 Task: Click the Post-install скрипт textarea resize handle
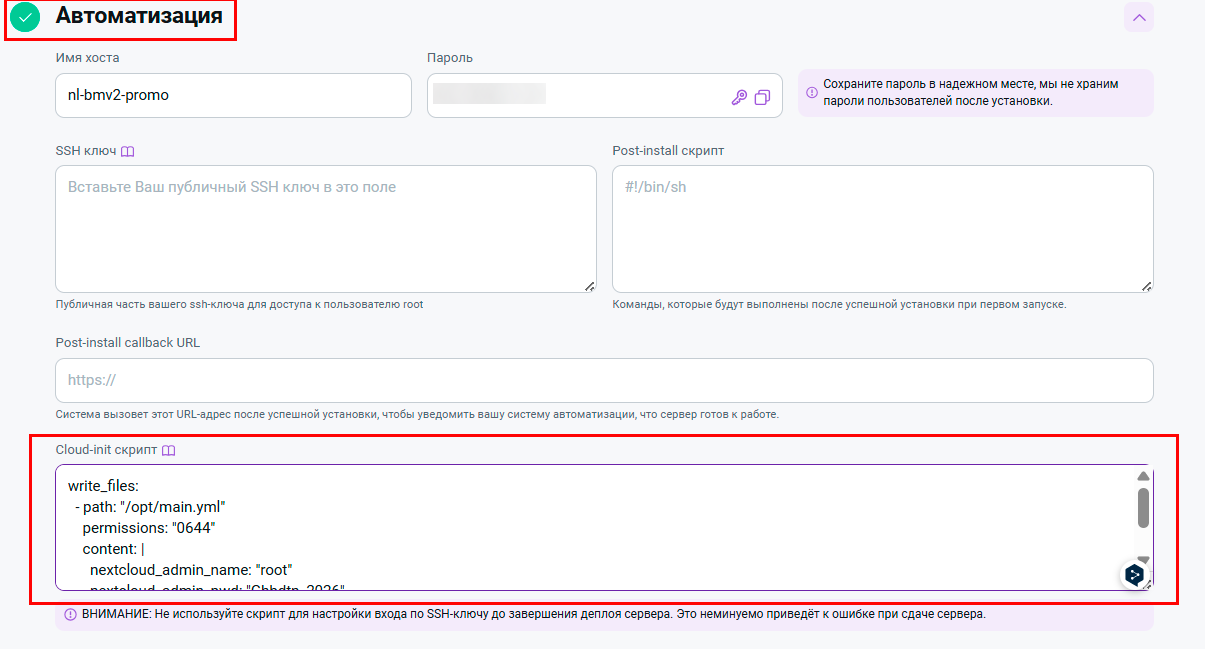pos(1146,286)
